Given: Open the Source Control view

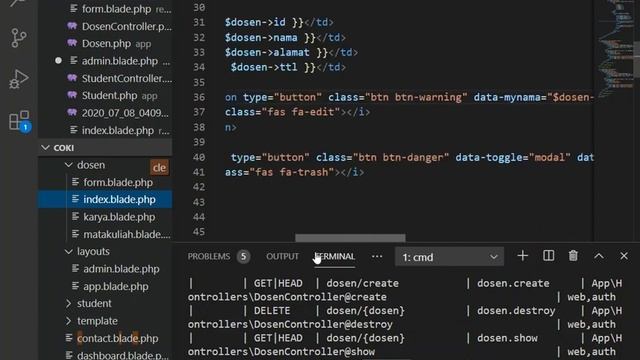Looking at the screenshot, I should 18,38.
